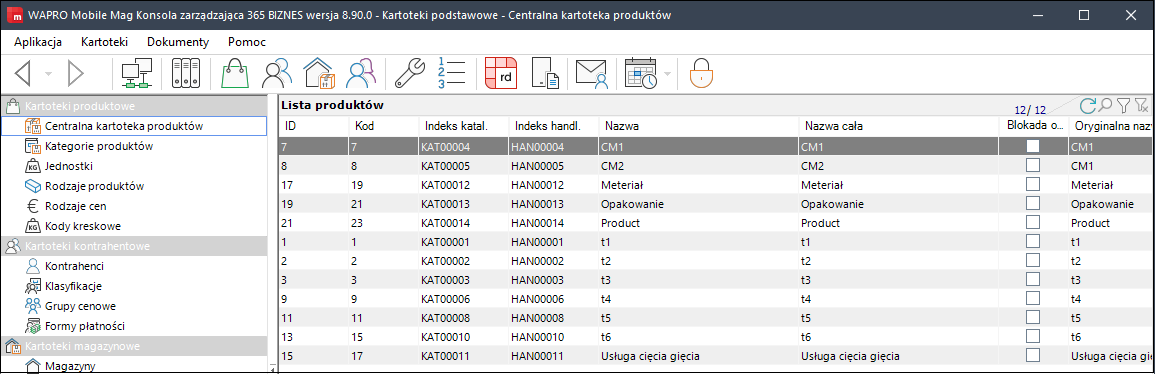Toggle Blokada checkbox for t5 row

coord(1033,318)
